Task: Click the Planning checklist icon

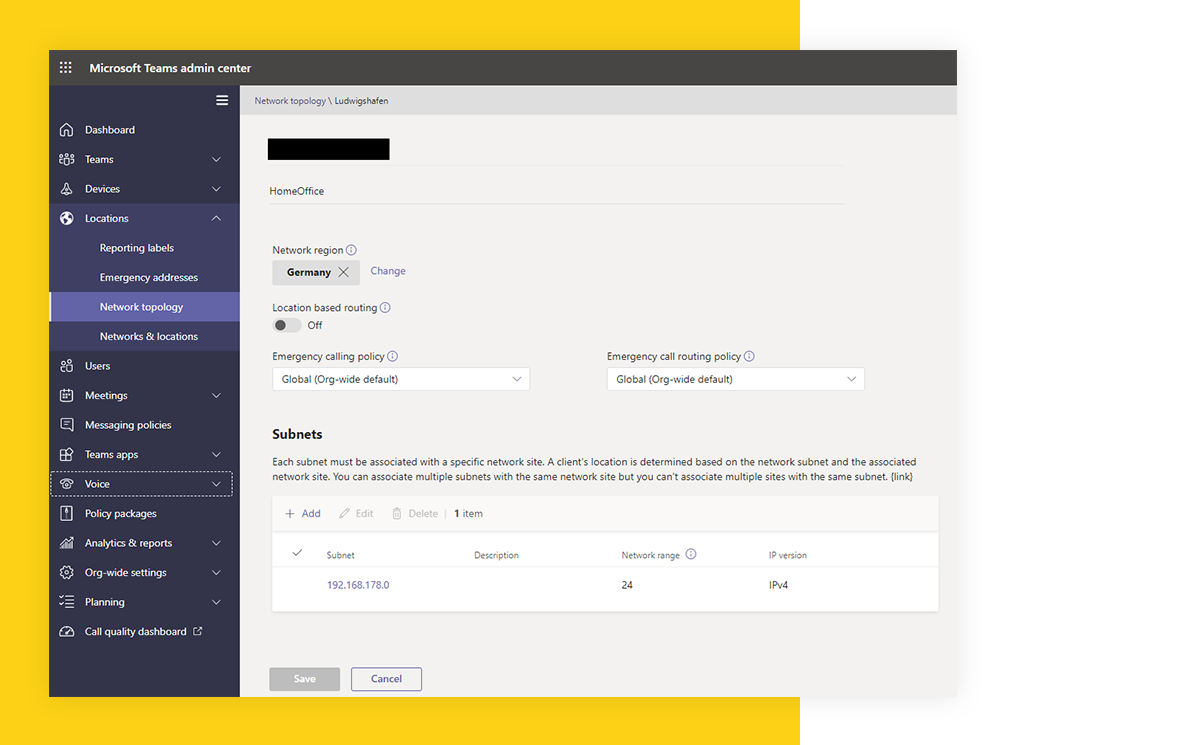Action: [x=67, y=602]
